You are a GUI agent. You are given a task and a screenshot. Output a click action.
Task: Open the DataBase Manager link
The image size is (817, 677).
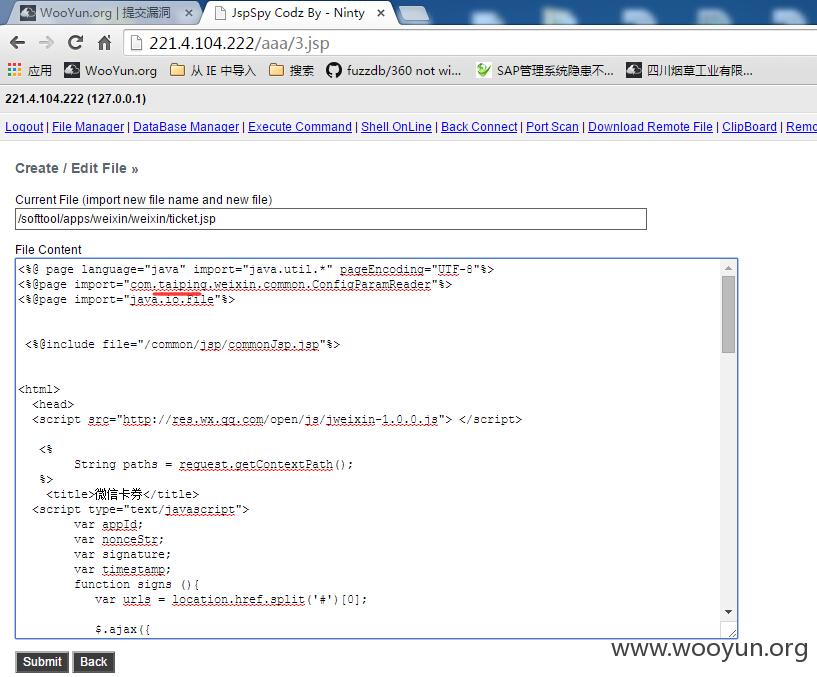186,127
